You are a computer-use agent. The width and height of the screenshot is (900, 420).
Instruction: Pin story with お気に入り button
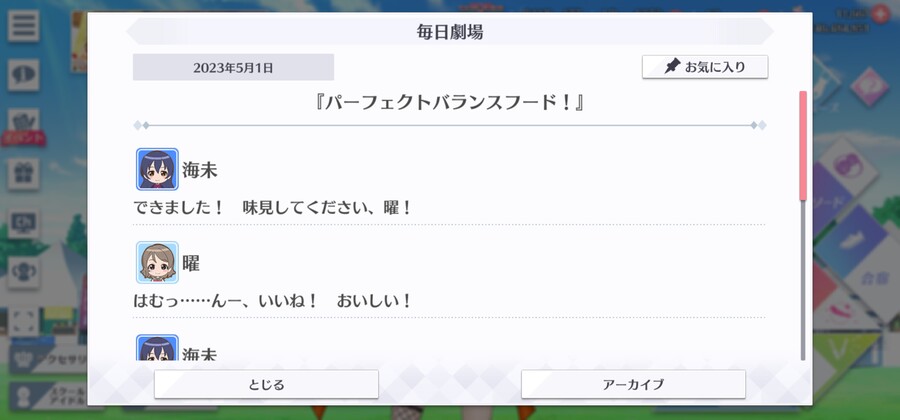coord(705,67)
